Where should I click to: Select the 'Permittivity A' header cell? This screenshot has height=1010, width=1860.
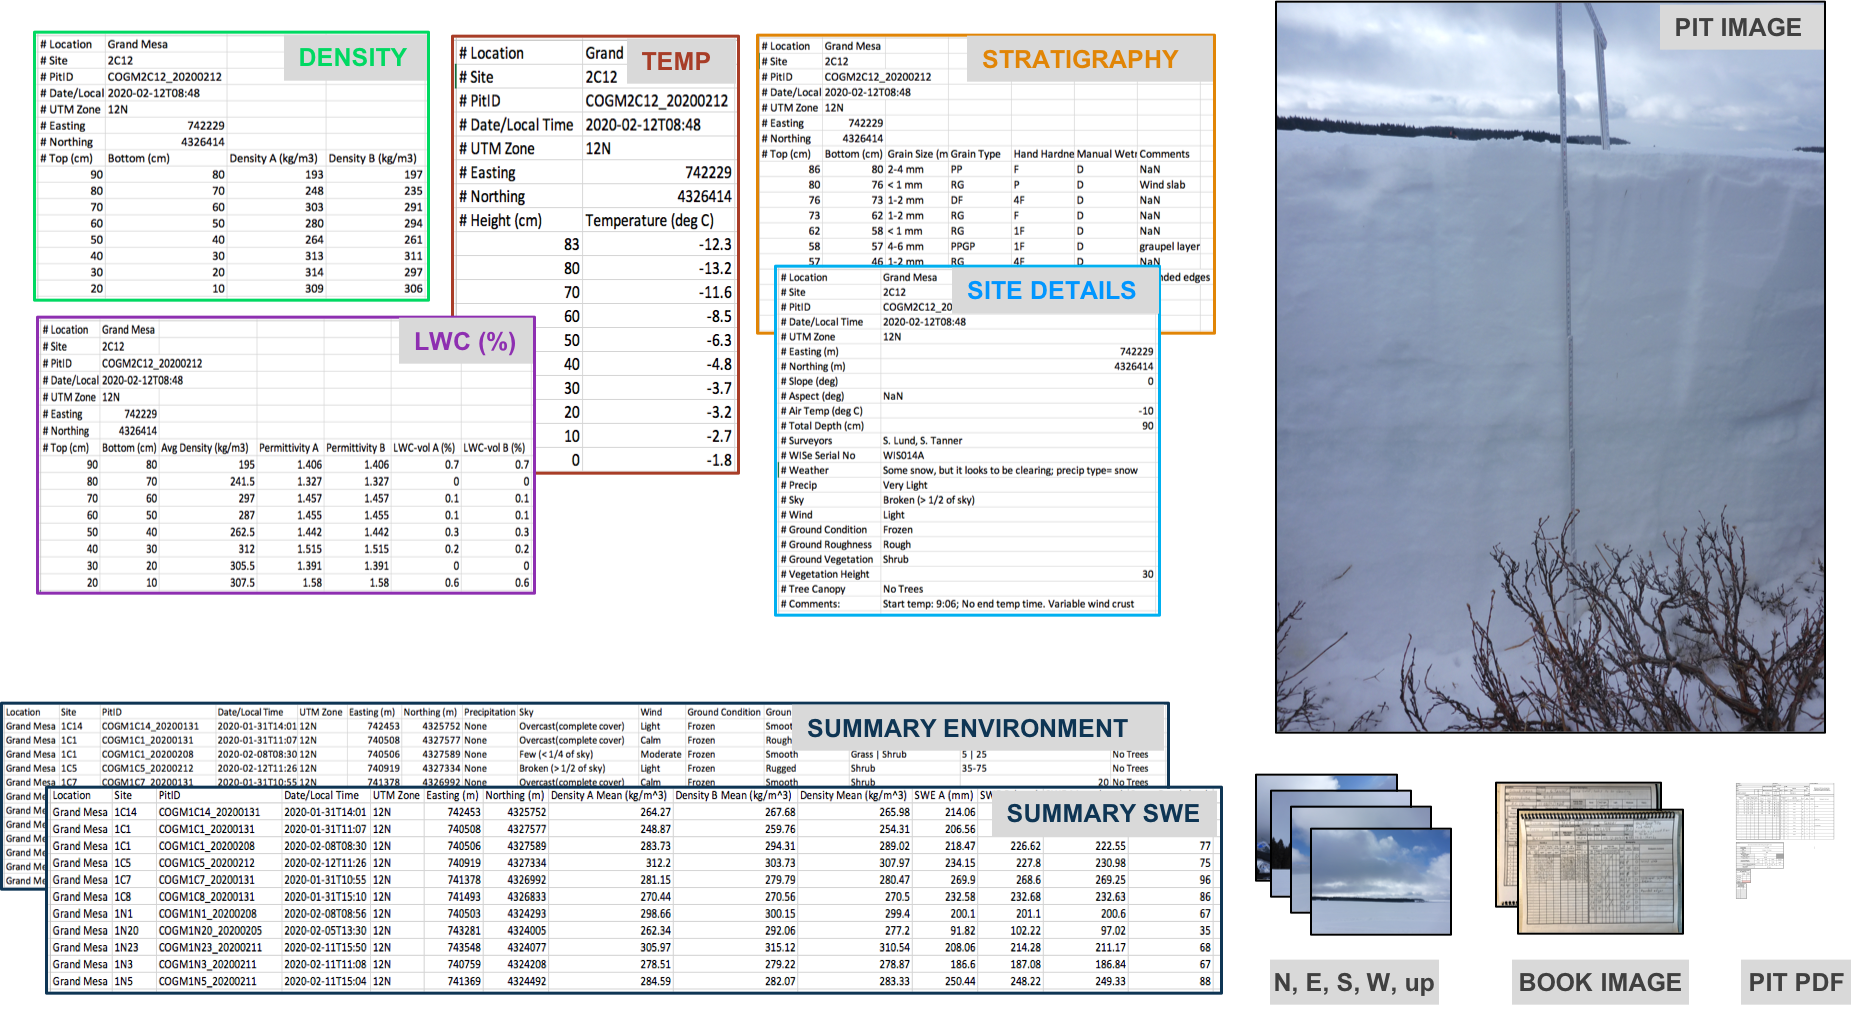(x=289, y=448)
